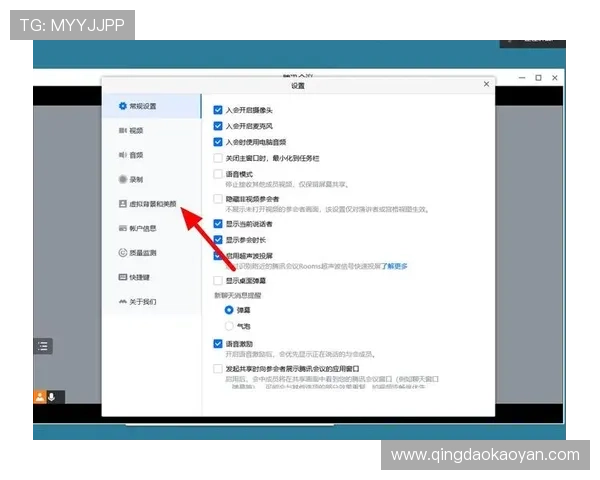Uncheck 语音激励 checkbox
Image resolution: width=600 pixels, height=480 pixels.
(218, 344)
